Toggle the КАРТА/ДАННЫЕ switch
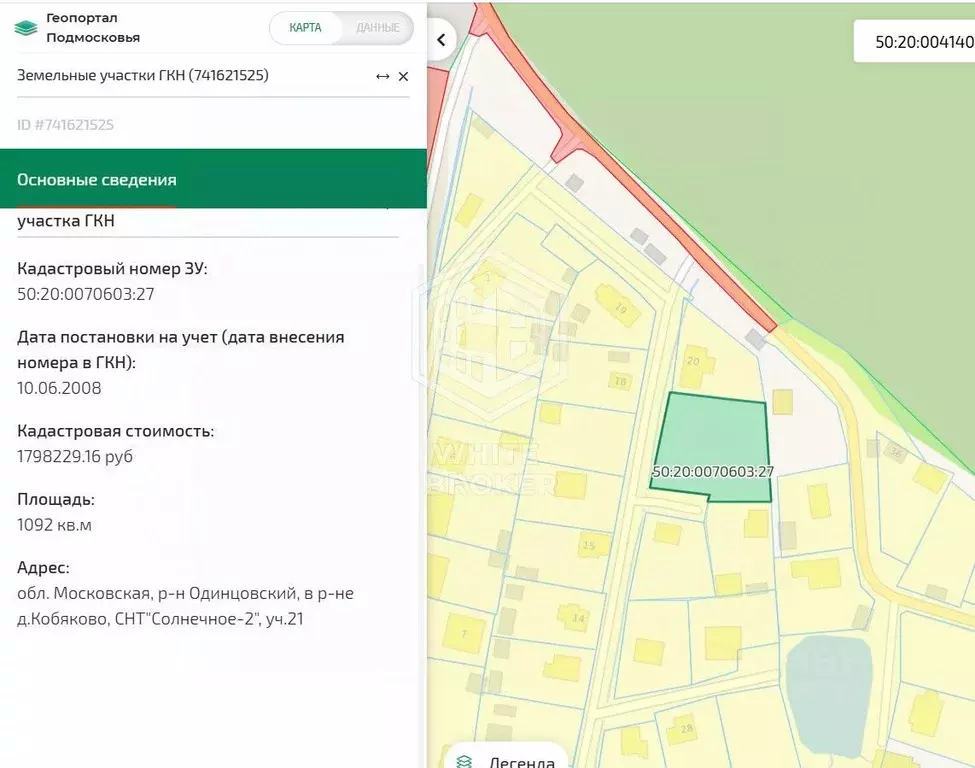The image size is (975, 768). [340, 28]
